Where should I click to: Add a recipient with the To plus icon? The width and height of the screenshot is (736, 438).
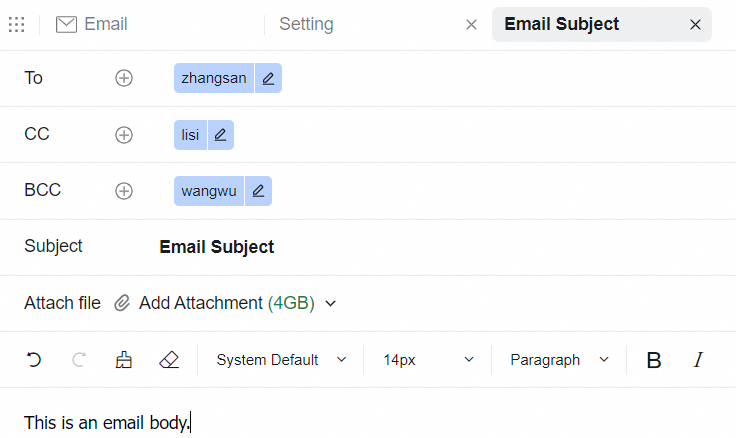tap(124, 78)
